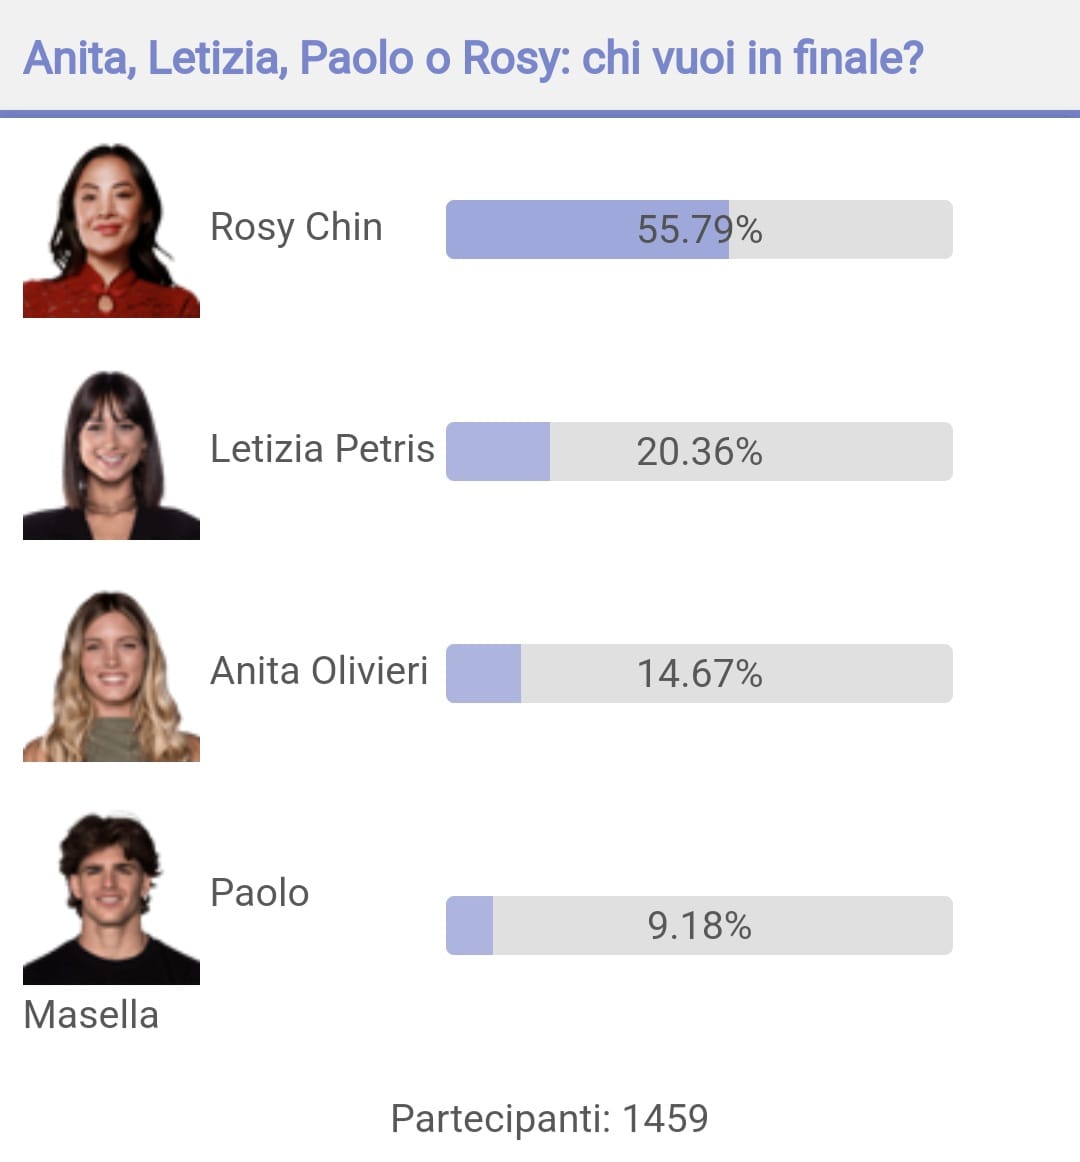Click the 9.18% percentage text

click(x=700, y=926)
